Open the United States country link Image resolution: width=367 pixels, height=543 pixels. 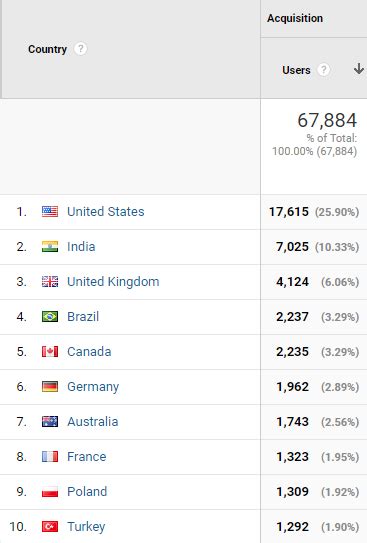click(x=106, y=212)
